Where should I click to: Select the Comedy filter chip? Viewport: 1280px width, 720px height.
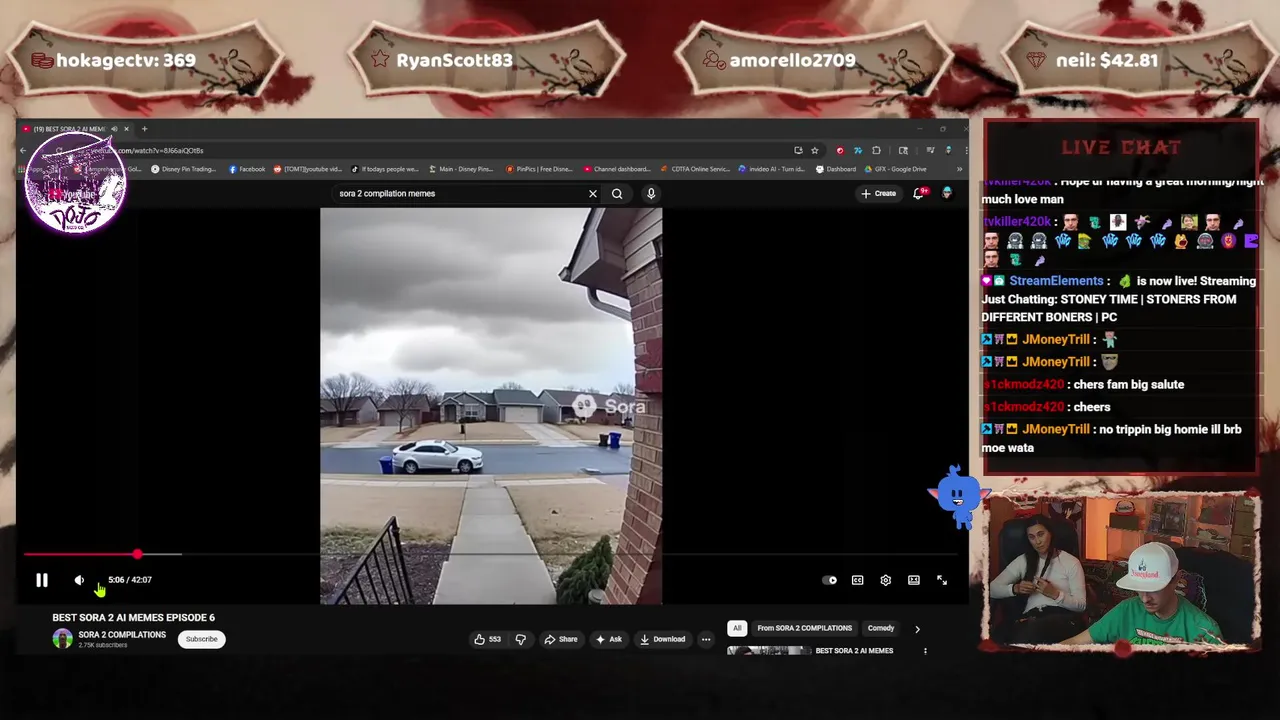pyautogui.click(x=881, y=628)
